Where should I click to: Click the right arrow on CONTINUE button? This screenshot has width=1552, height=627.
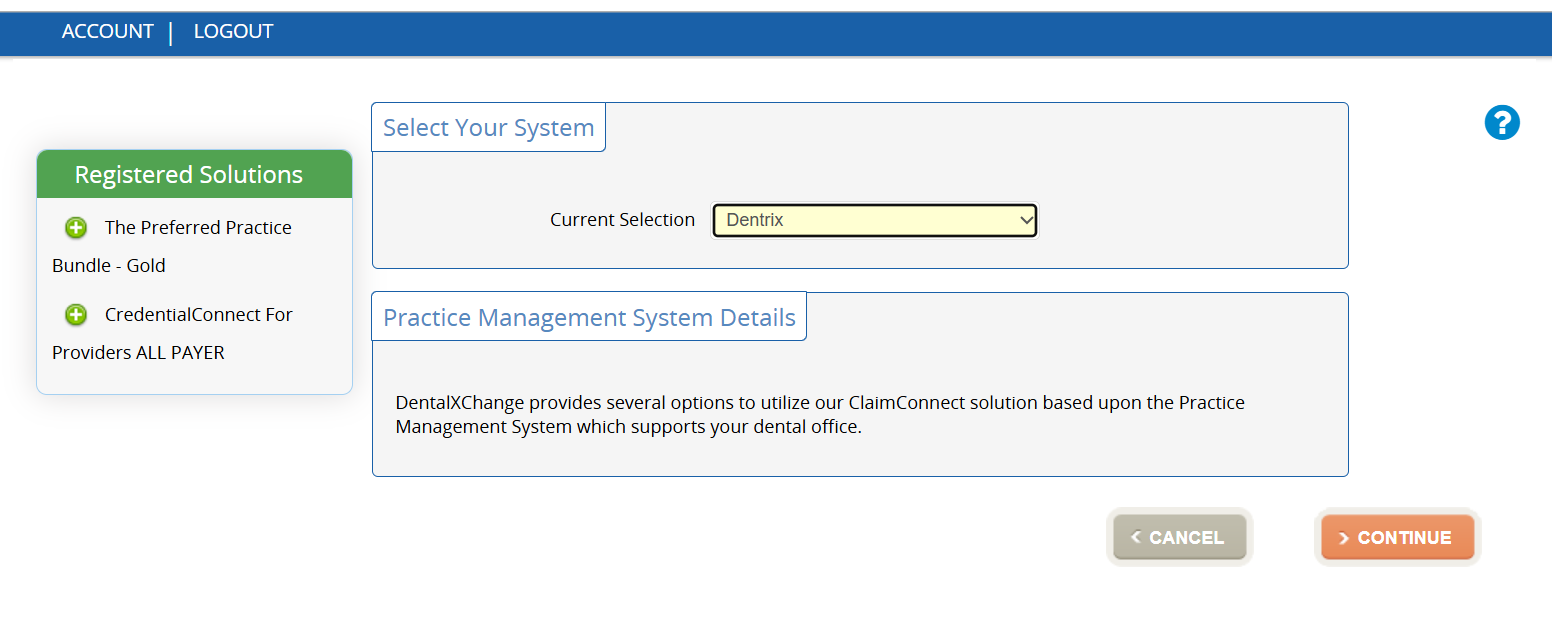pos(1344,538)
